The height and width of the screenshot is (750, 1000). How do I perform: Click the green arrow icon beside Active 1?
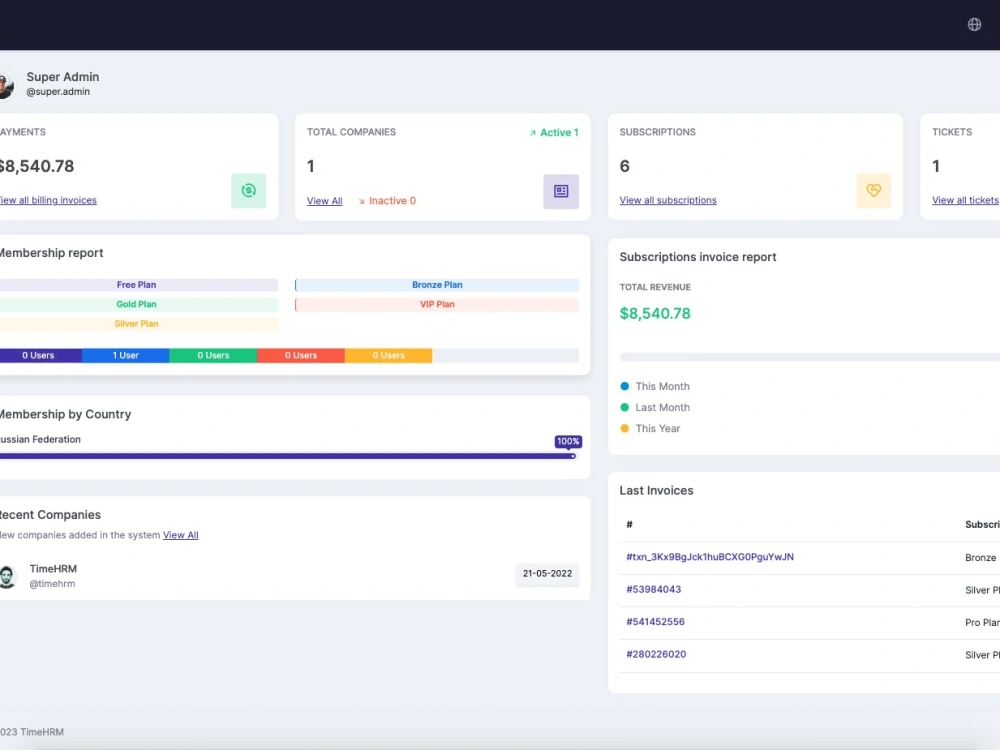point(533,131)
